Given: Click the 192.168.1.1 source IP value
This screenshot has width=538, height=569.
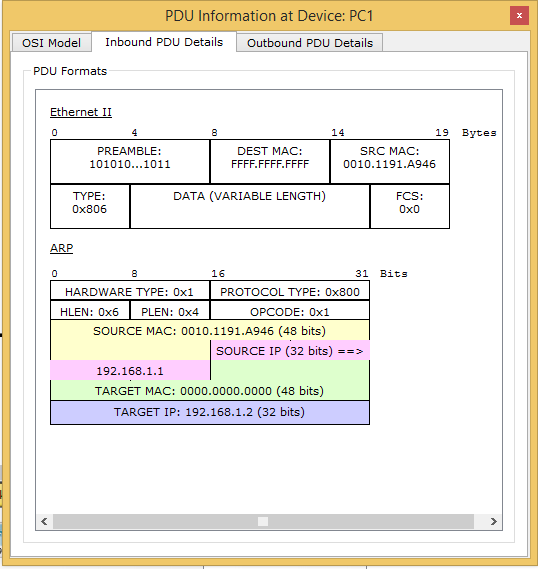Looking at the screenshot, I should 130,371.
